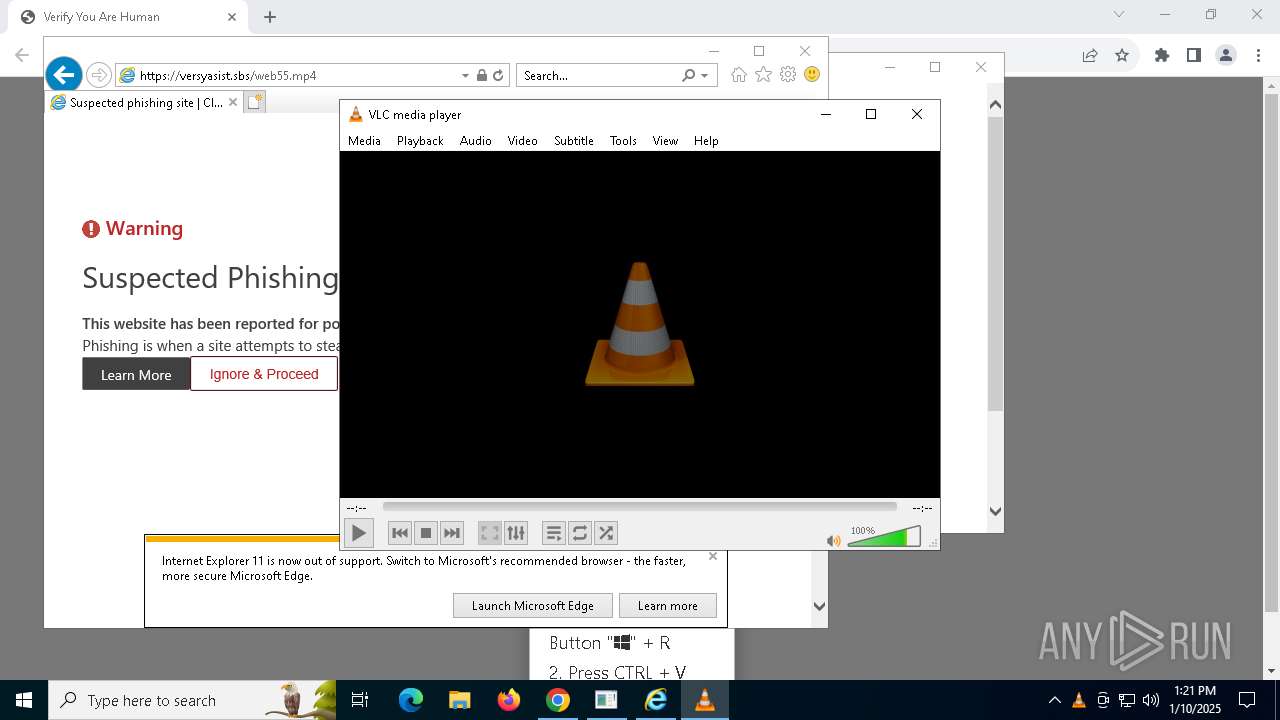Open IE Tools gear icon
Image resolution: width=1280 pixels, height=720 pixels.
(x=788, y=75)
